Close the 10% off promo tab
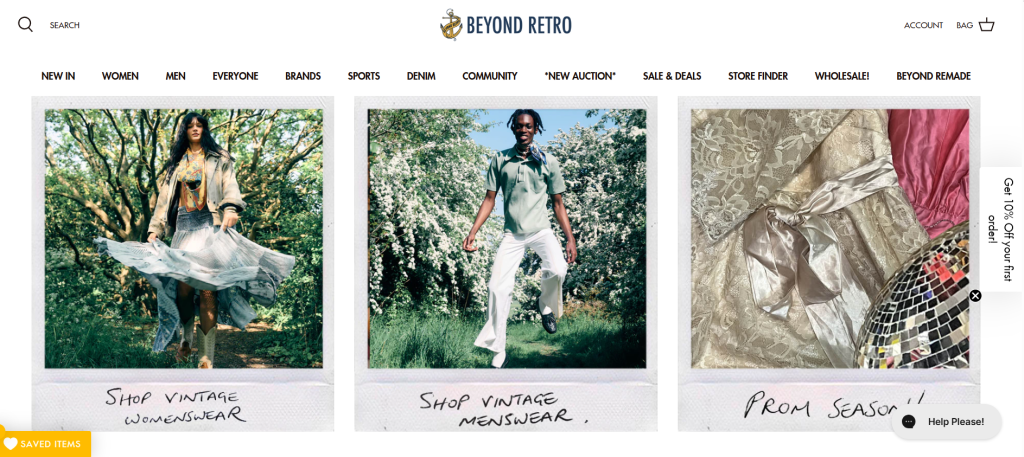Image resolution: width=1024 pixels, height=457 pixels. [x=975, y=296]
